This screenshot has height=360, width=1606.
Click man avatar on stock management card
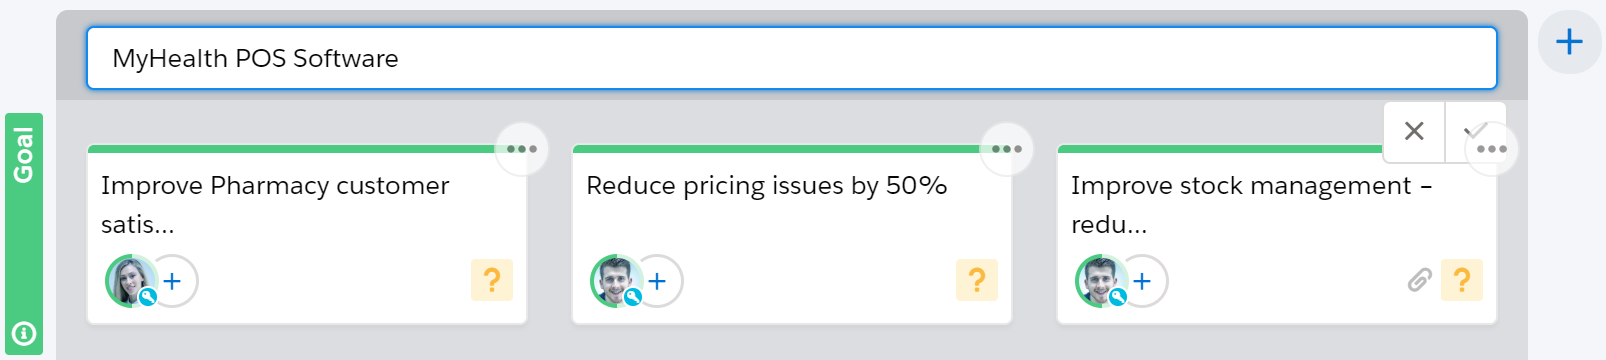pyautogui.click(x=1100, y=281)
